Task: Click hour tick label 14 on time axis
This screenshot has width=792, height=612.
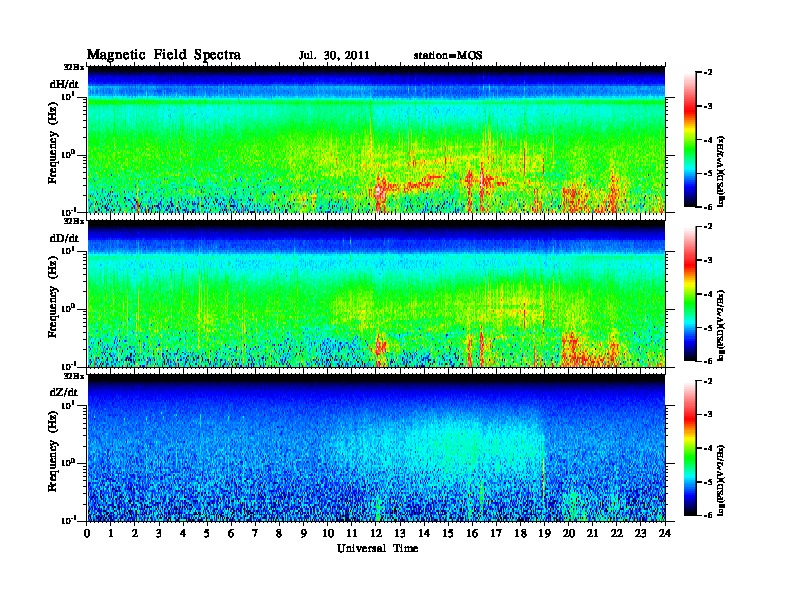Action: point(424,534)
